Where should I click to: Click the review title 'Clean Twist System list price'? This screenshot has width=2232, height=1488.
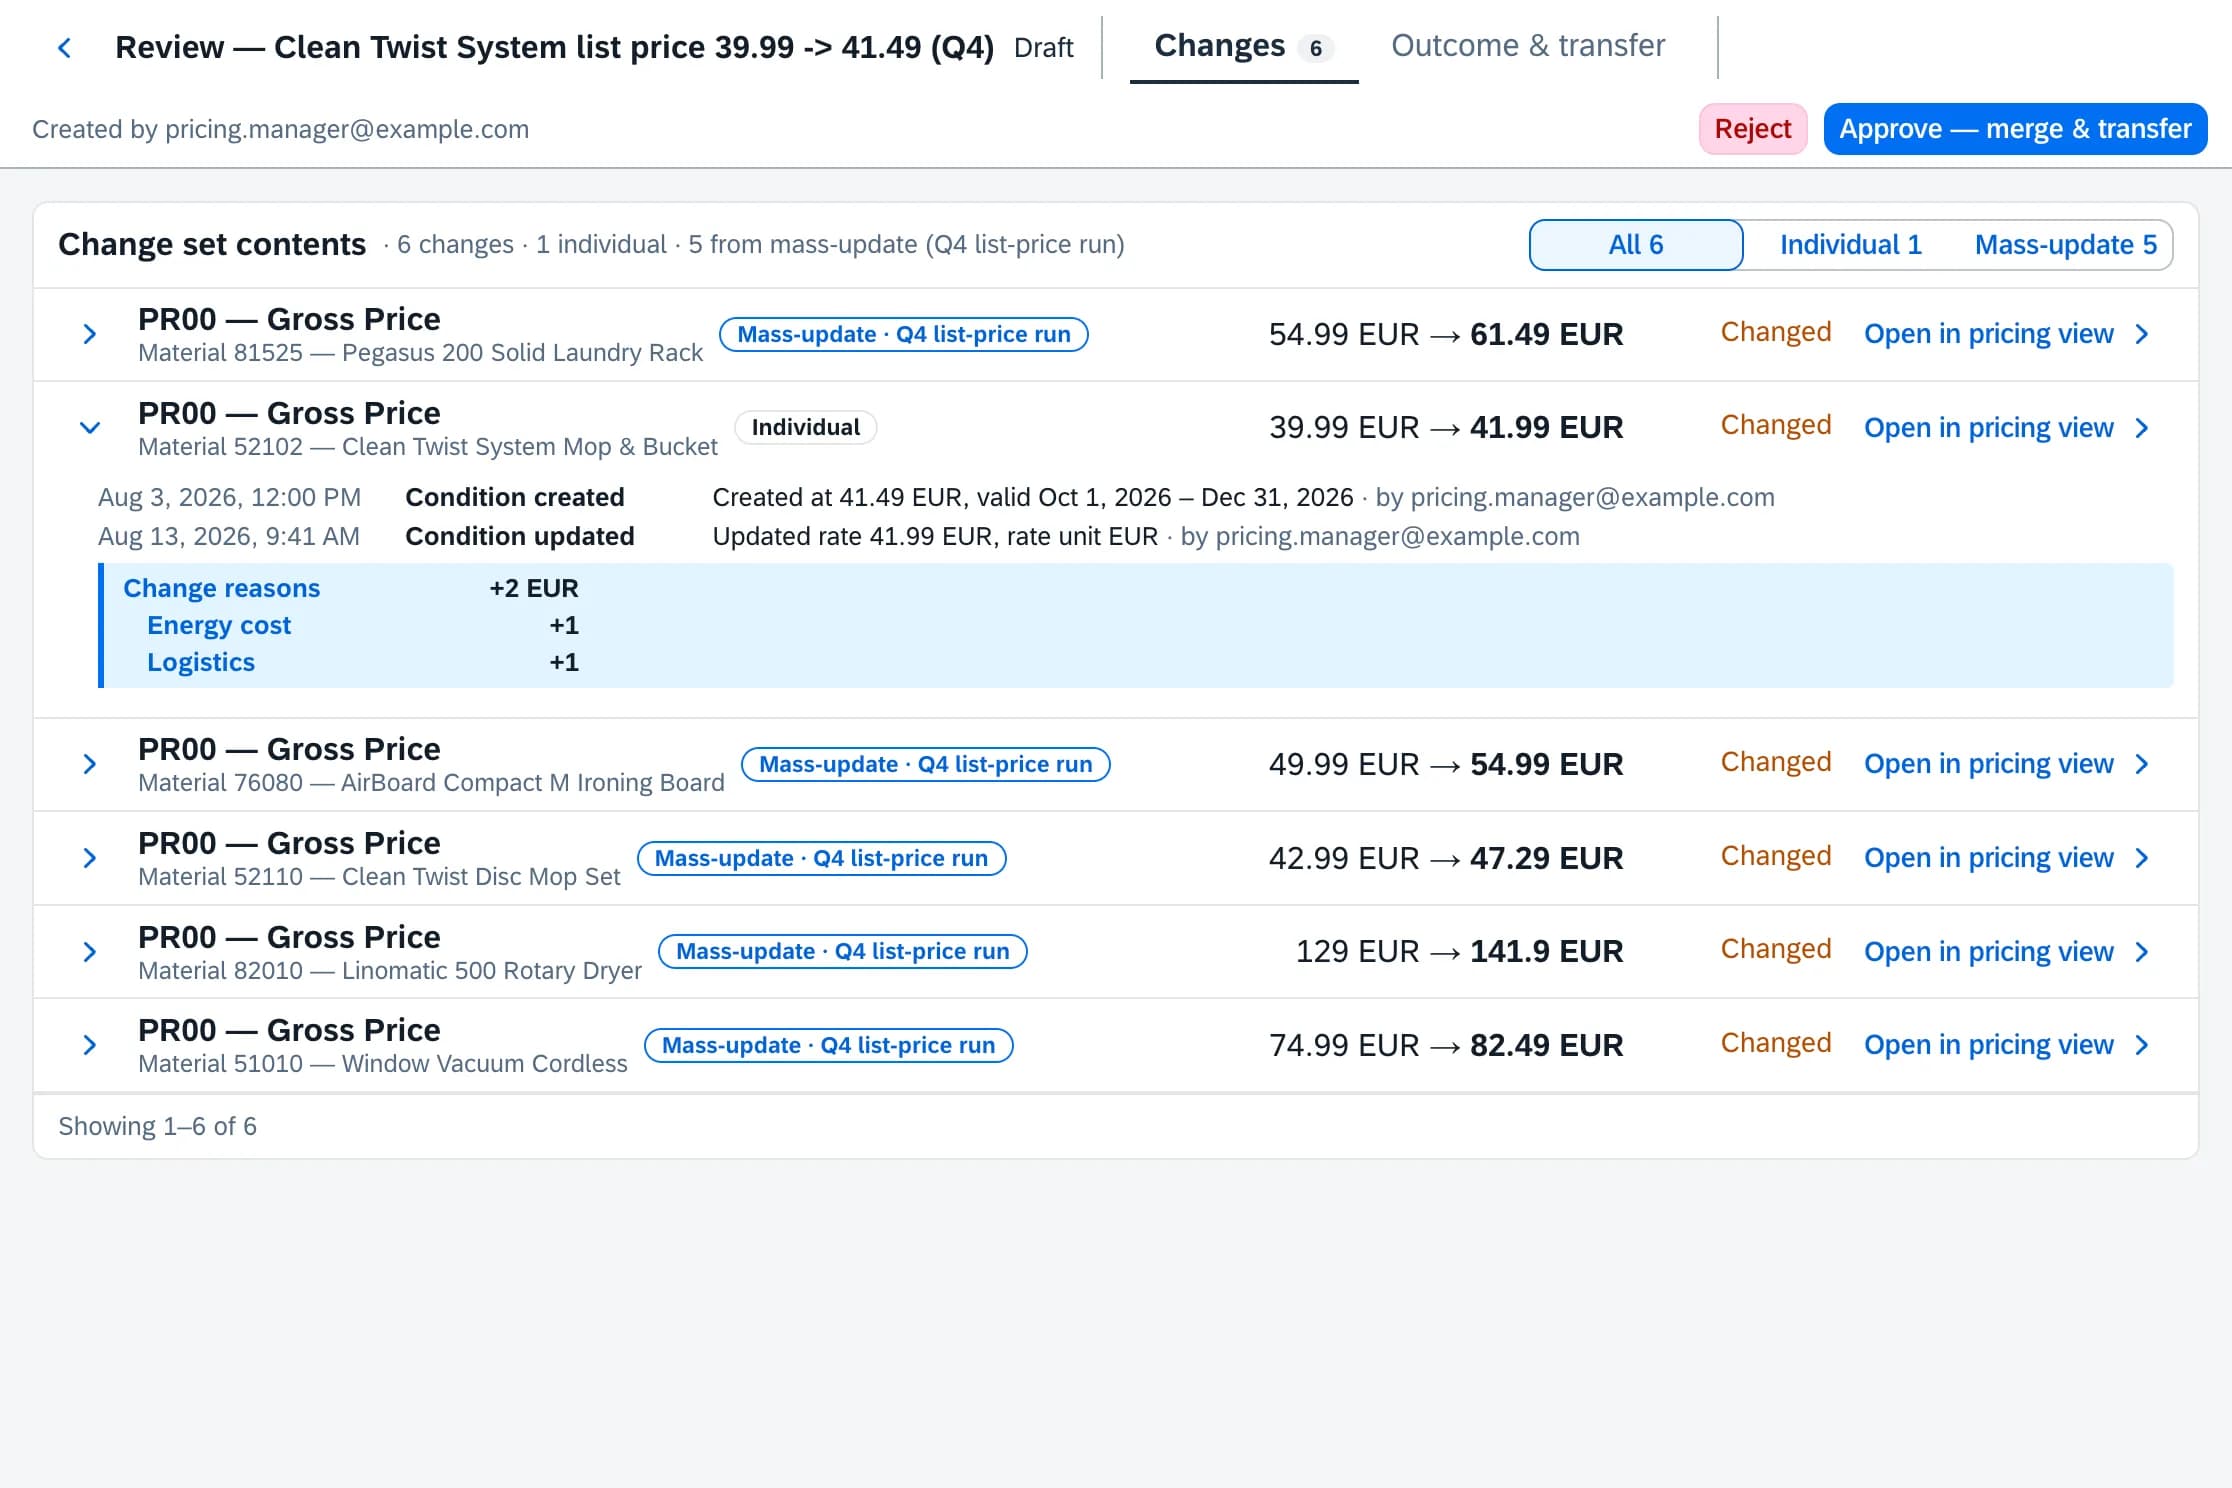pos(490,47)
